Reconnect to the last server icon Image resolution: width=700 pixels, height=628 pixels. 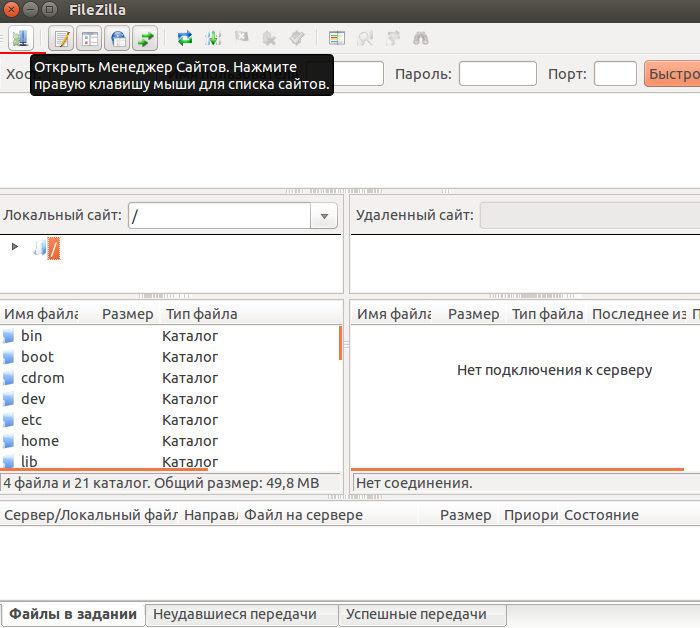(297, 38)
